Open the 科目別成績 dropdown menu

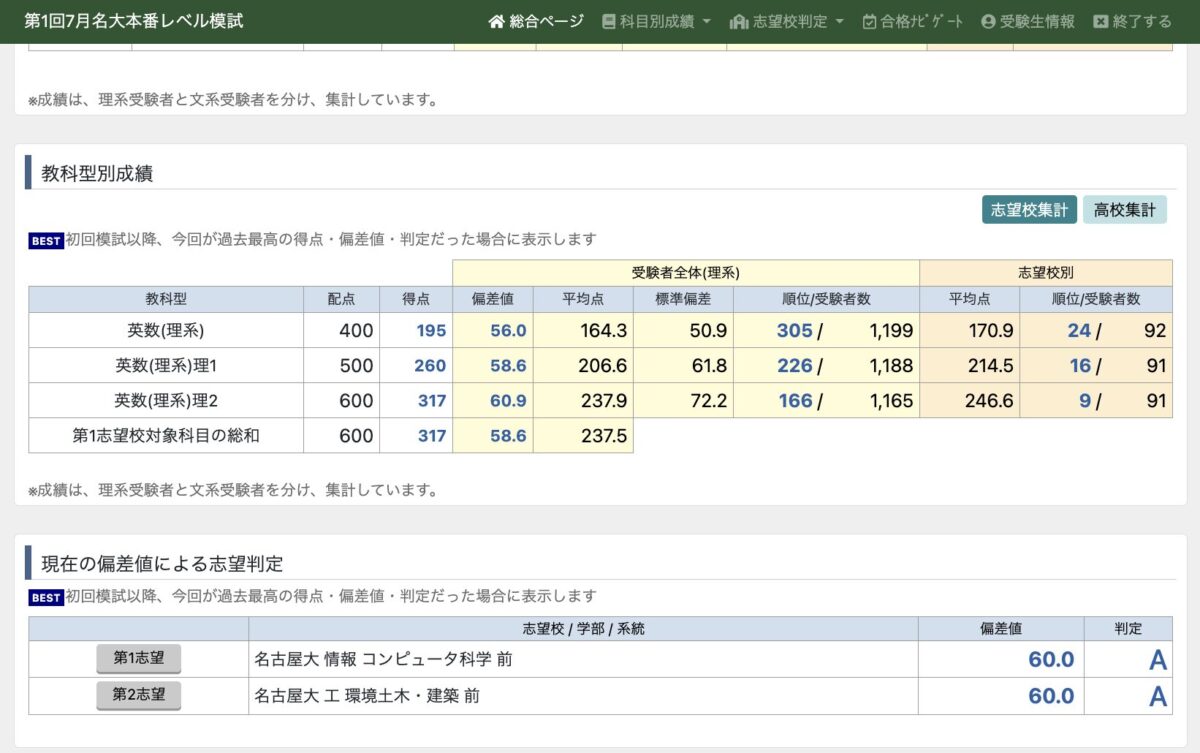coord(657,21)
